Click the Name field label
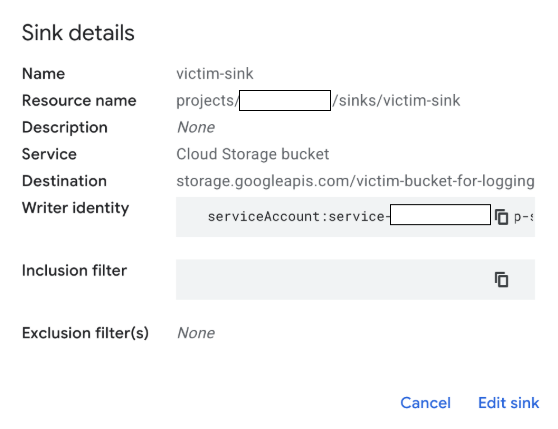This screenshot has width=558, height=429. [43, 74]
